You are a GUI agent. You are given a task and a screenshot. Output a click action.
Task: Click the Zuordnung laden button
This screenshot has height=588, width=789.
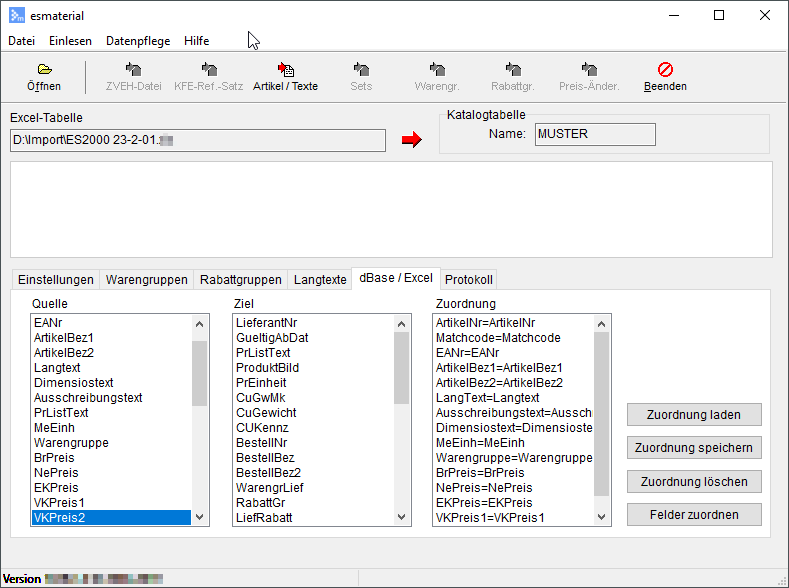[x=694, y=414]
